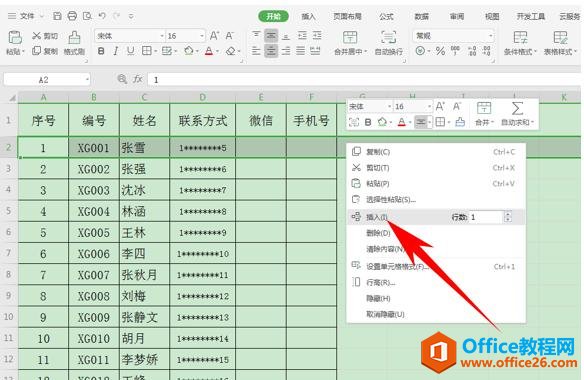Select cell containing 张秋月
584x380 pixels.
click(144, 275)
